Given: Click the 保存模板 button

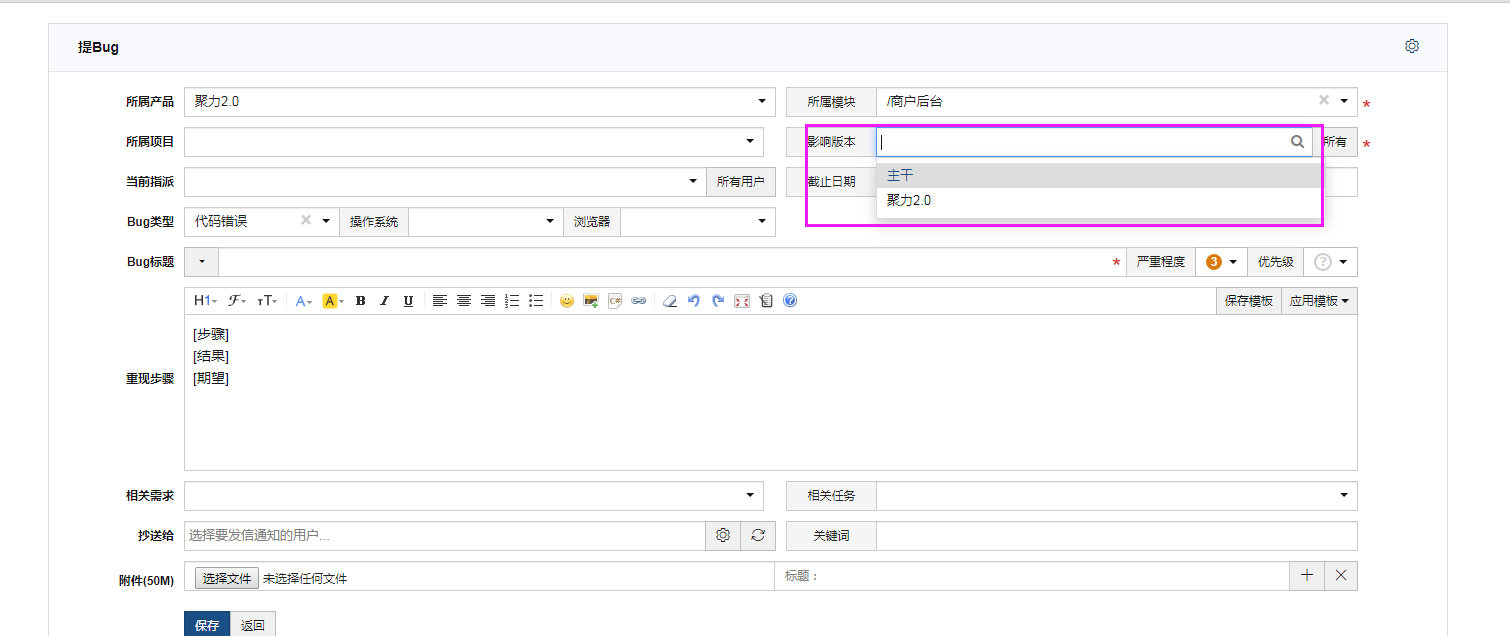Looking at the screenshot, I should click(1249, 301).
